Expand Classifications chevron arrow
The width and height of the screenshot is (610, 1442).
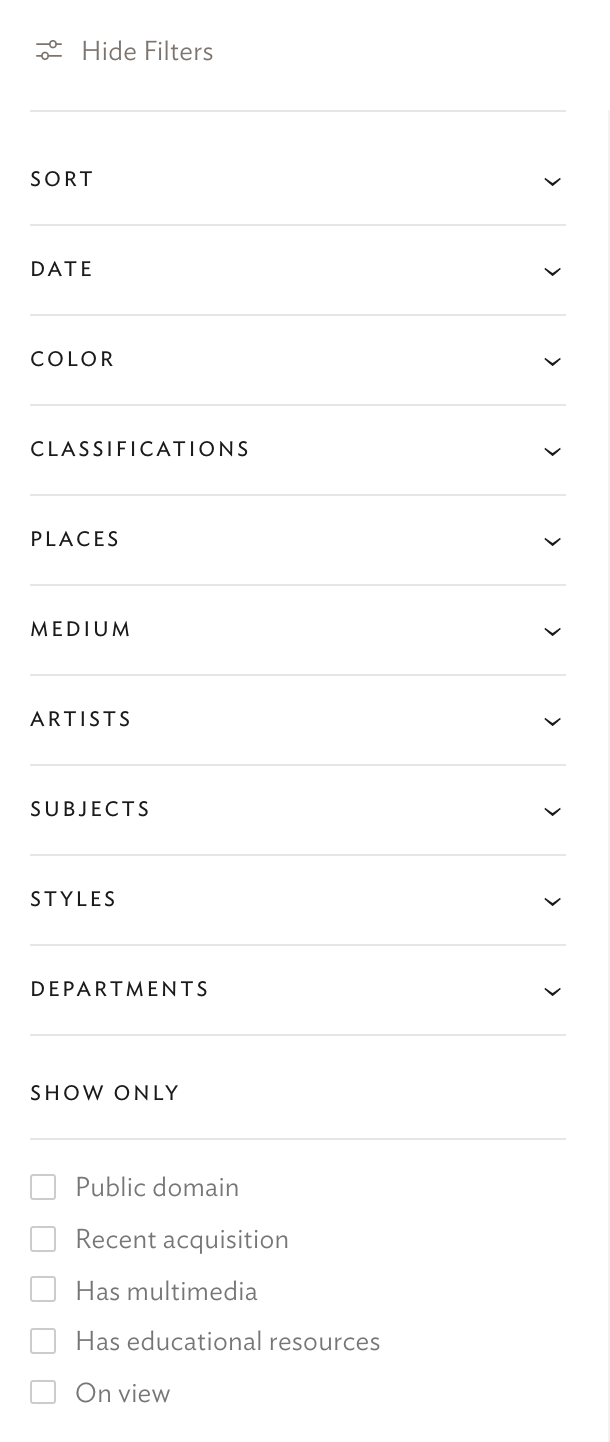[x=552, y=451]
